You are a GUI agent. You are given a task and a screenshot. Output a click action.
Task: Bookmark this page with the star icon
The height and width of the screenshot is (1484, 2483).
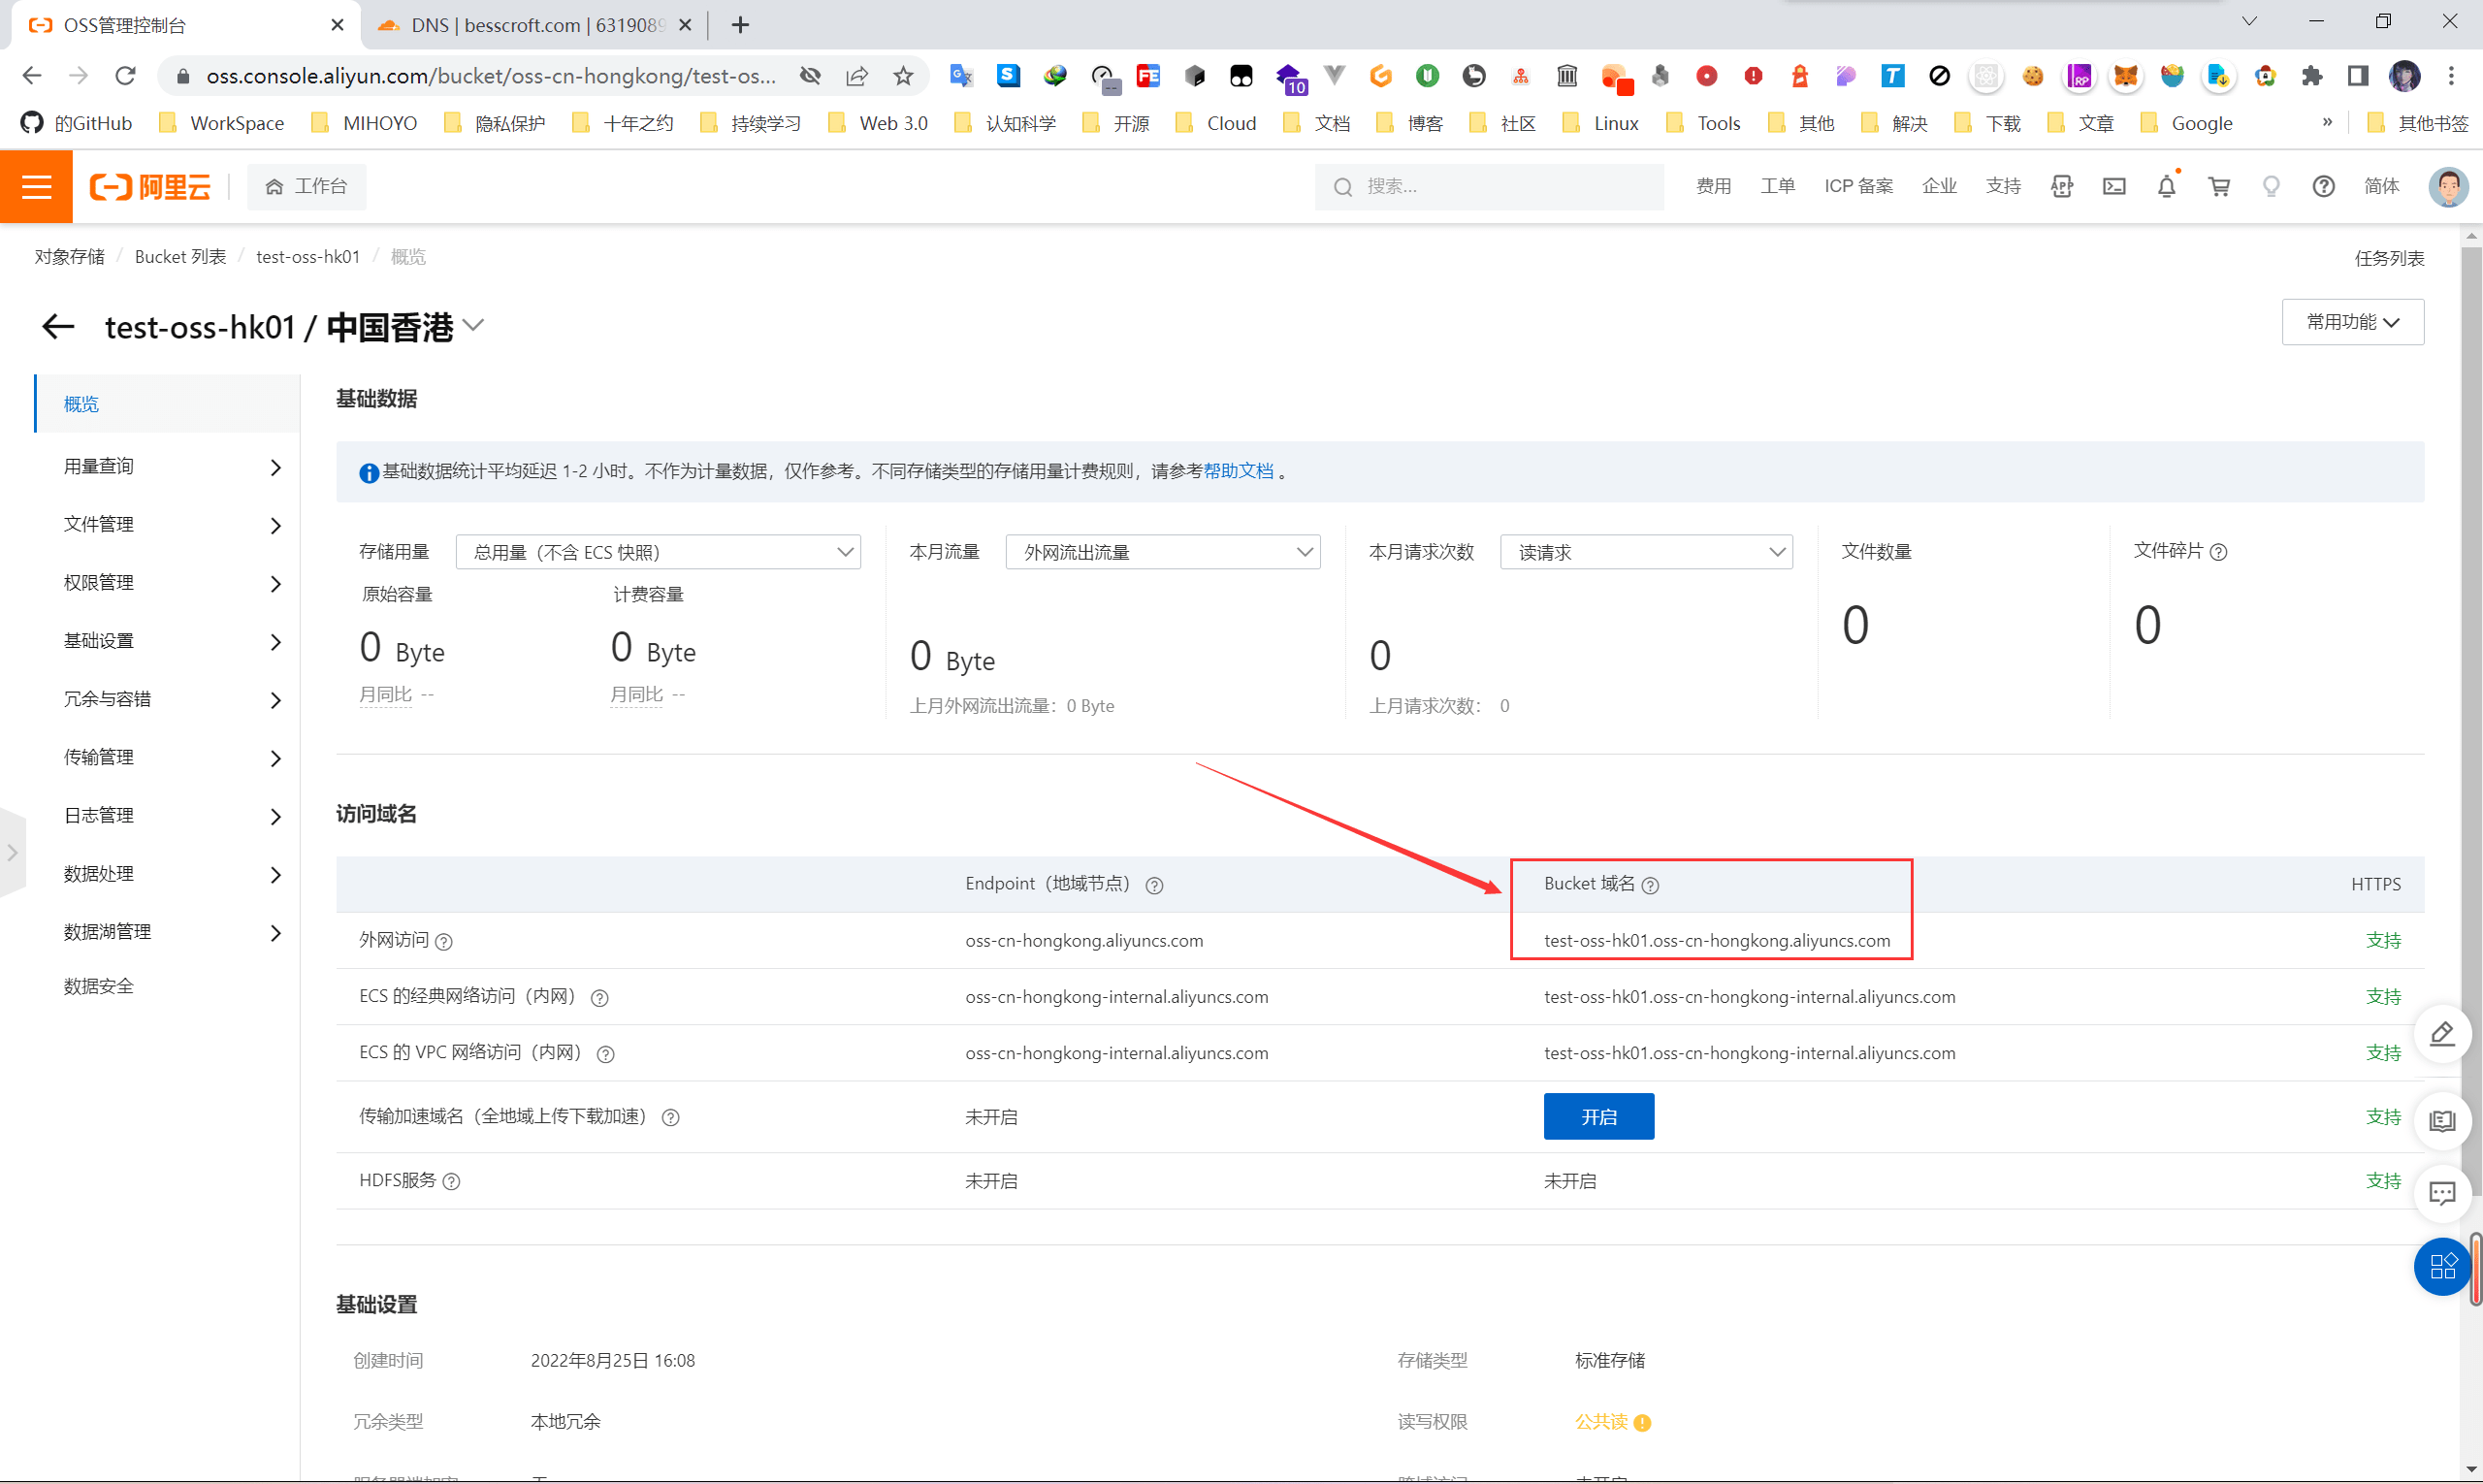click(903, 76)
